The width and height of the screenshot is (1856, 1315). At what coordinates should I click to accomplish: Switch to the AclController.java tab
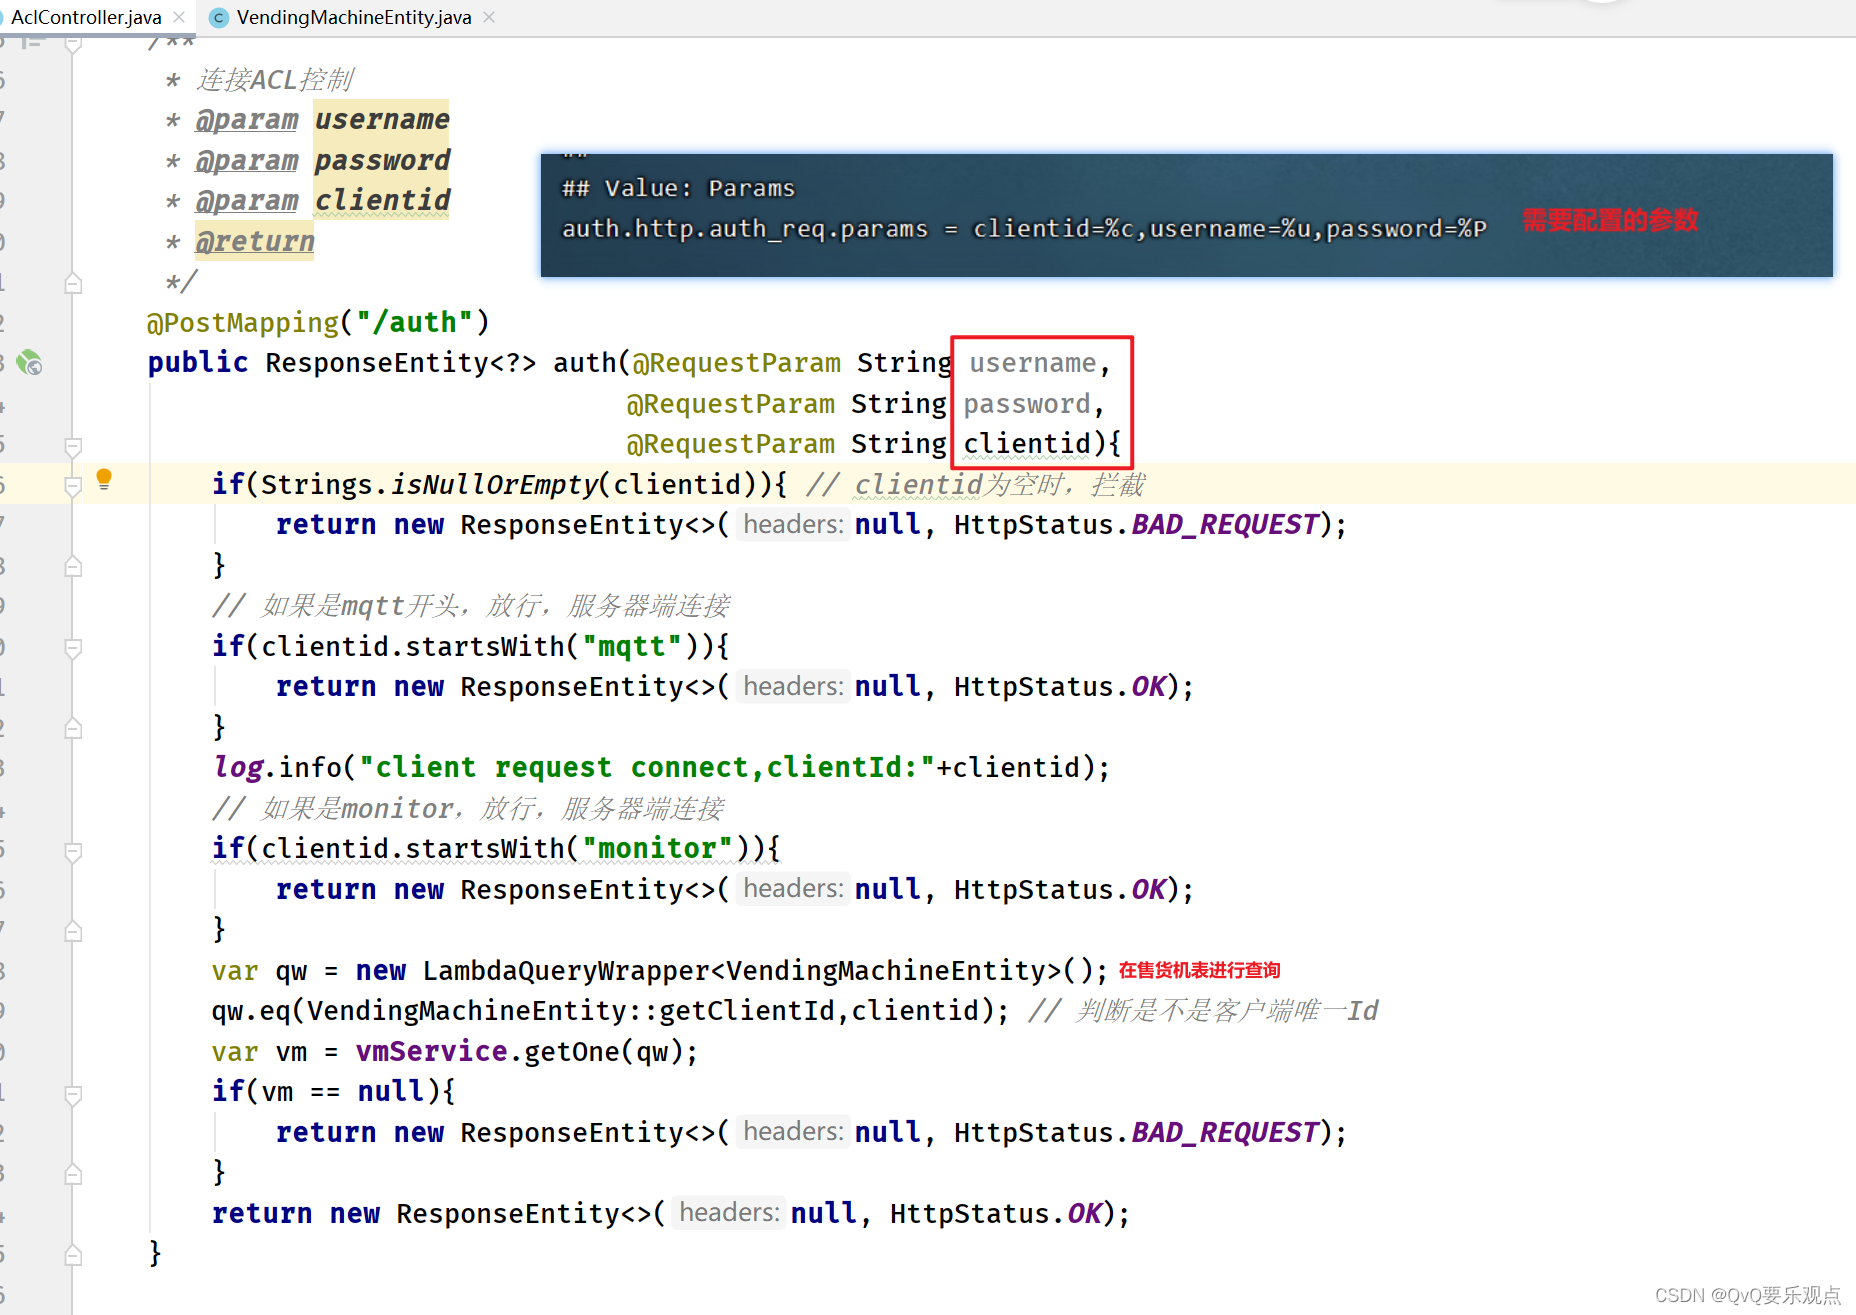point(84,17)
